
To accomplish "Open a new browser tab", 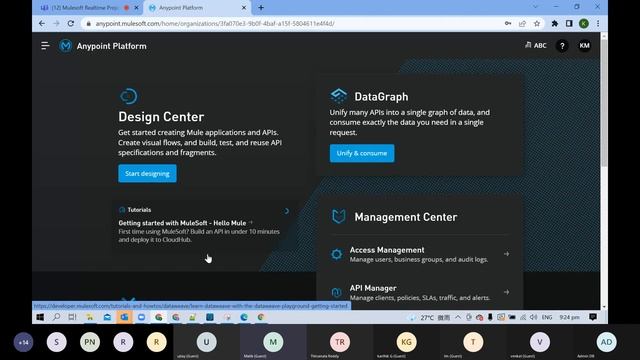I will pos(261,8).
